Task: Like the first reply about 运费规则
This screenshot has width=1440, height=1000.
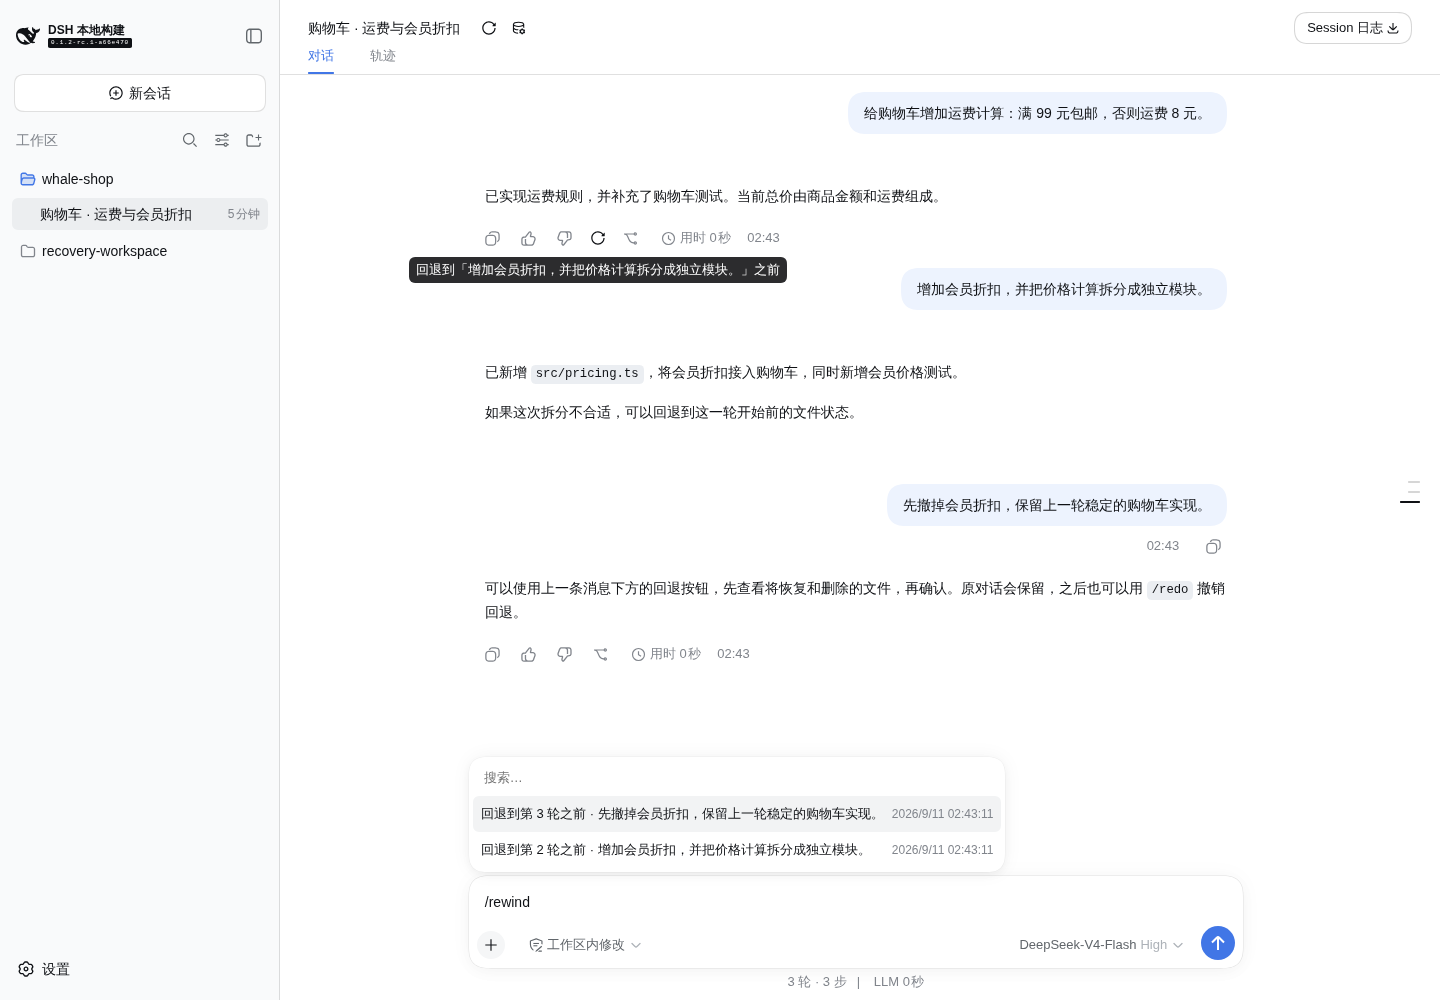Action: [529, 238]
